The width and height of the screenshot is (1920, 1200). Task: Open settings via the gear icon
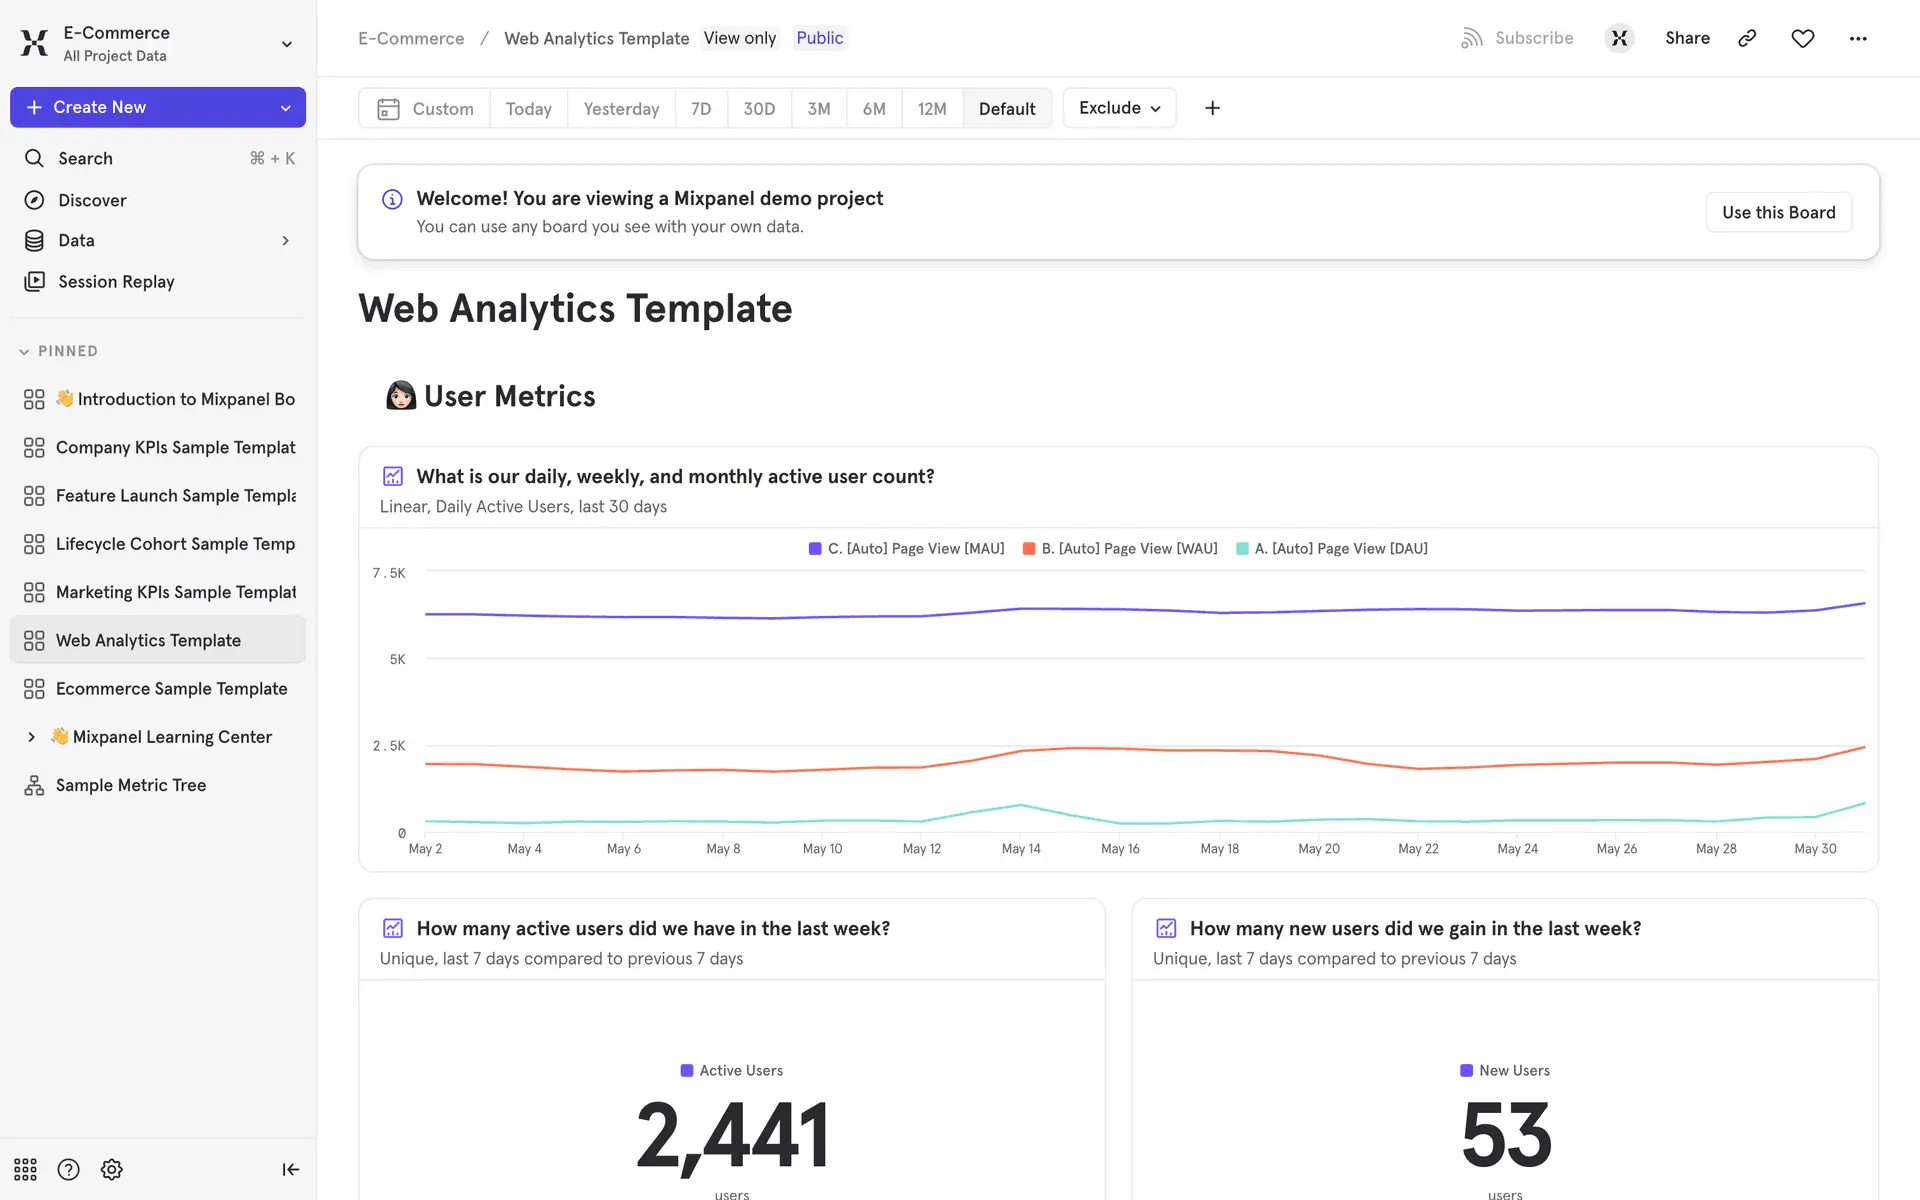point(112,1169)
